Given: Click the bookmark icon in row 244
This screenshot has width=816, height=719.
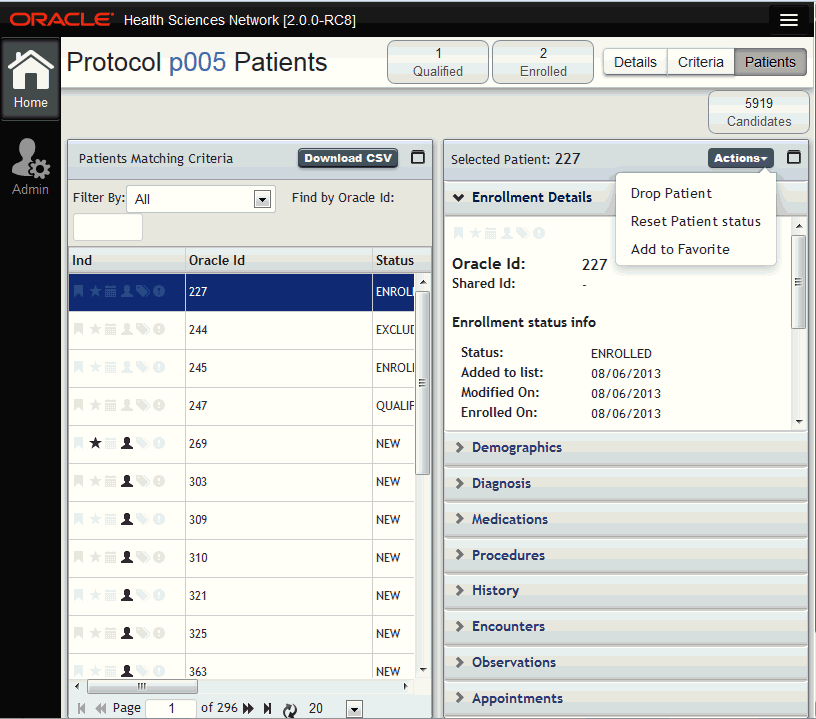Looking at the screenshot, I should [79, 329].
